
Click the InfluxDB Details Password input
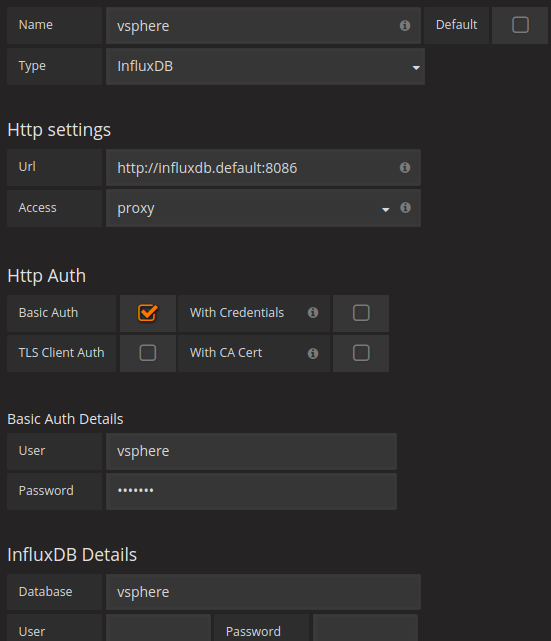(365, 628)
